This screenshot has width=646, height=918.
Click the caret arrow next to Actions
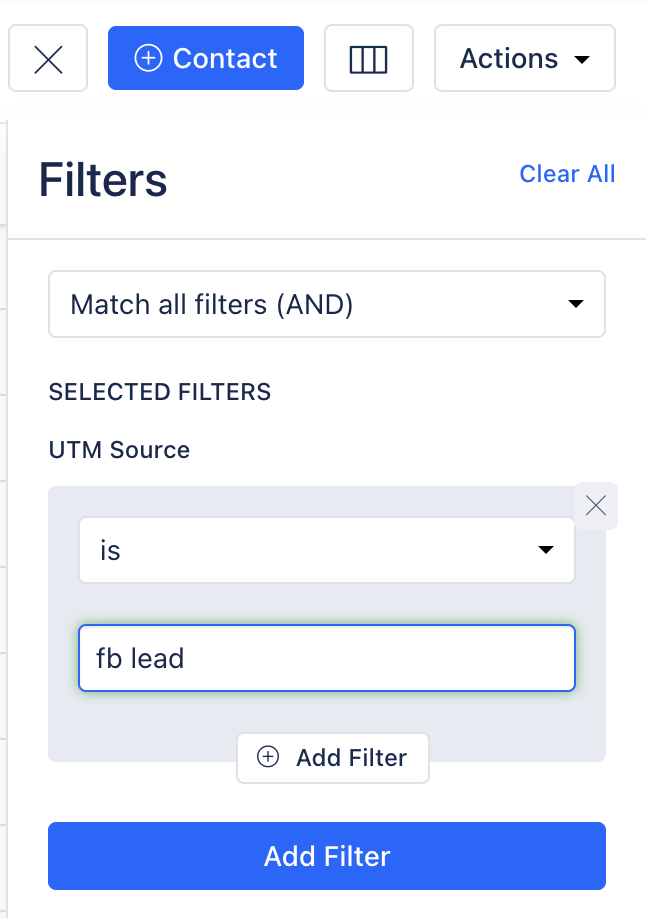pos(582,60)
